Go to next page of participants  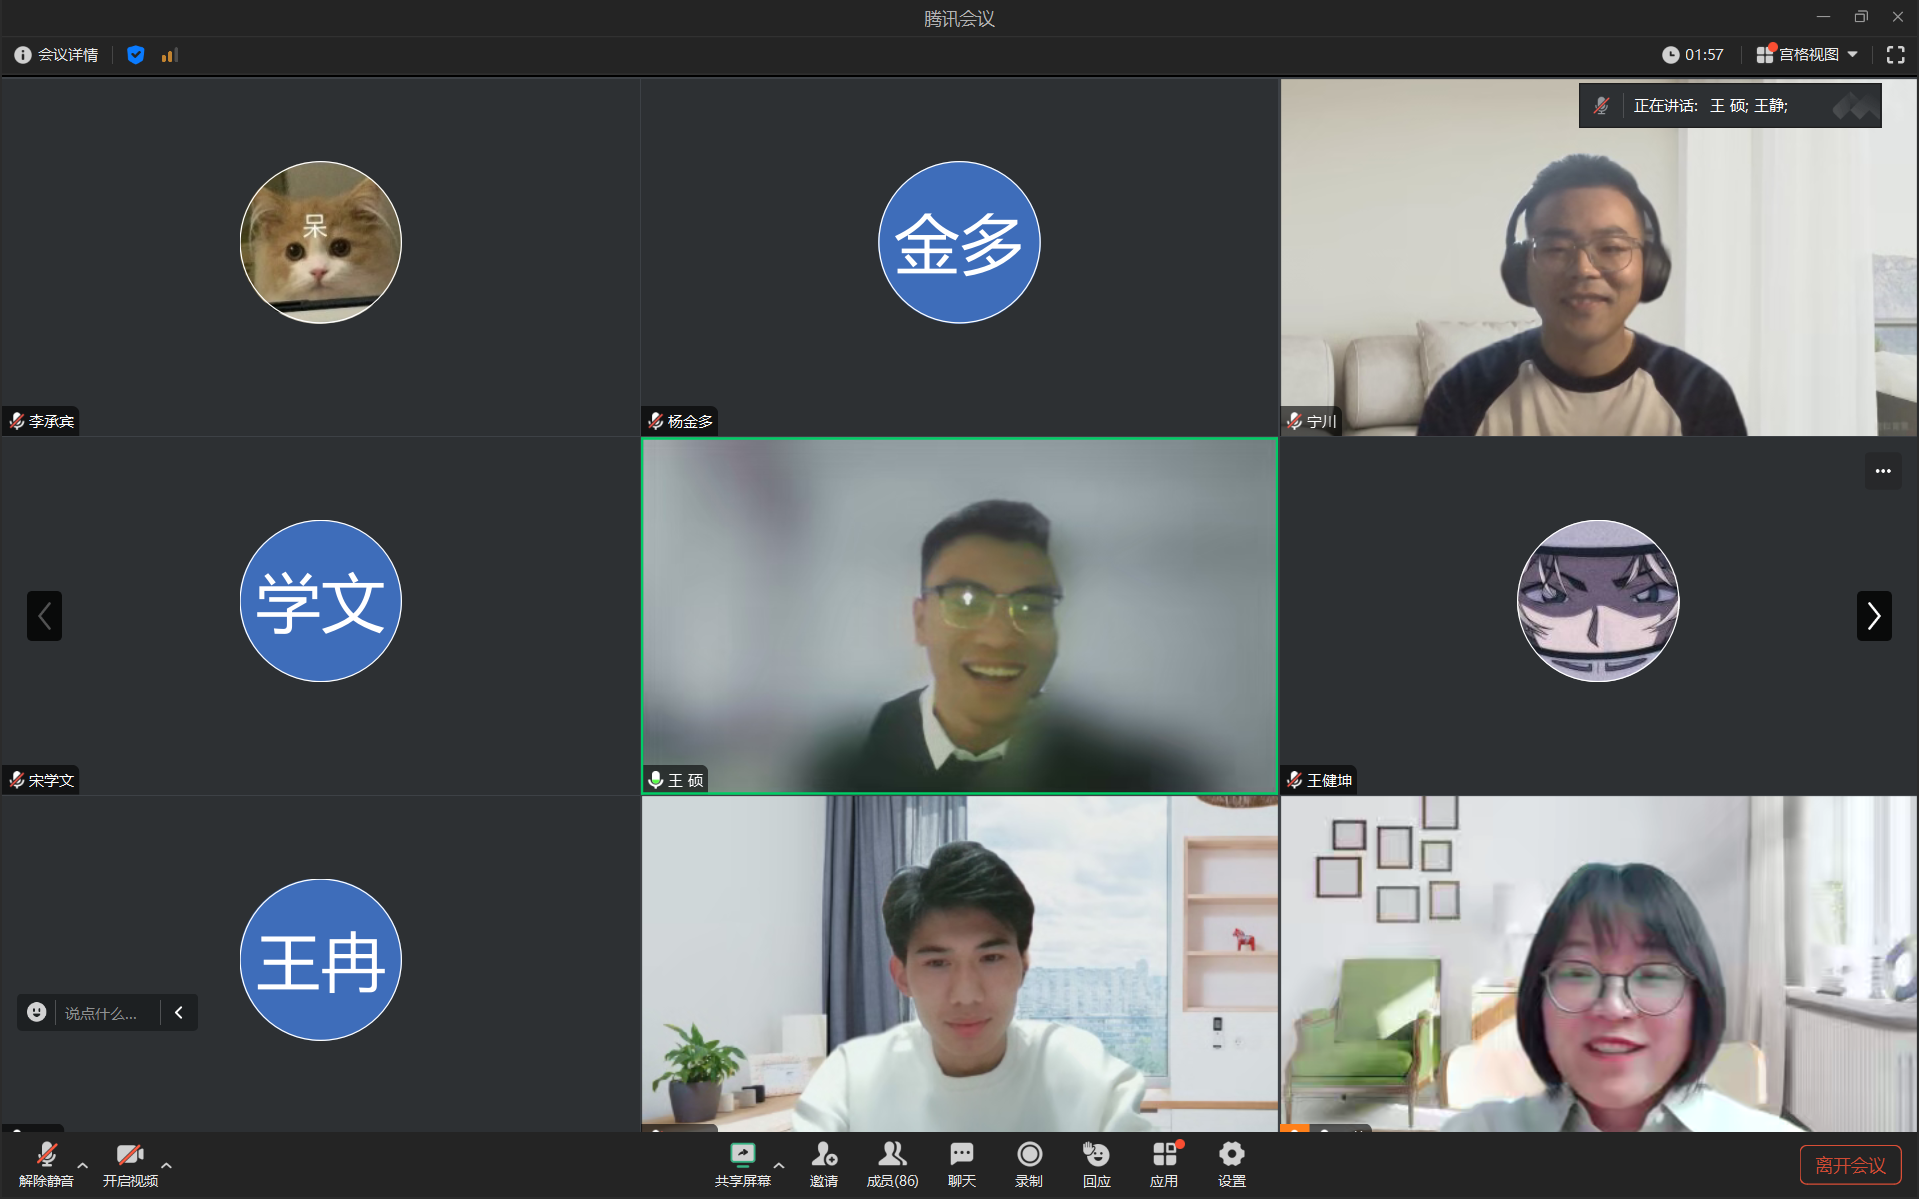click(x=1874, y=616)
